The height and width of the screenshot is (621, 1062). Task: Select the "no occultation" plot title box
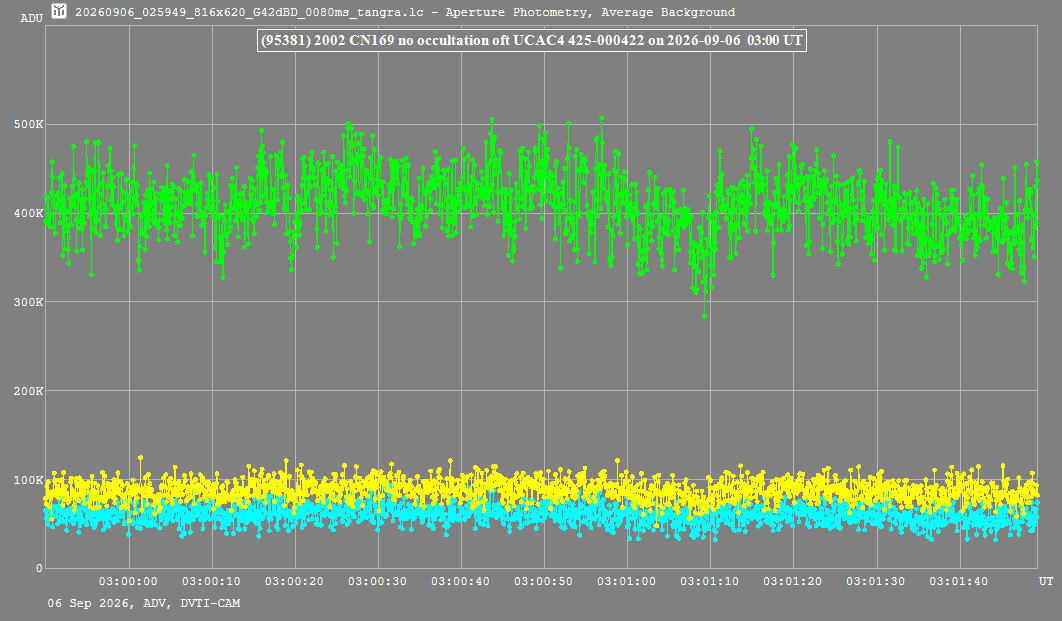point(532,41)
